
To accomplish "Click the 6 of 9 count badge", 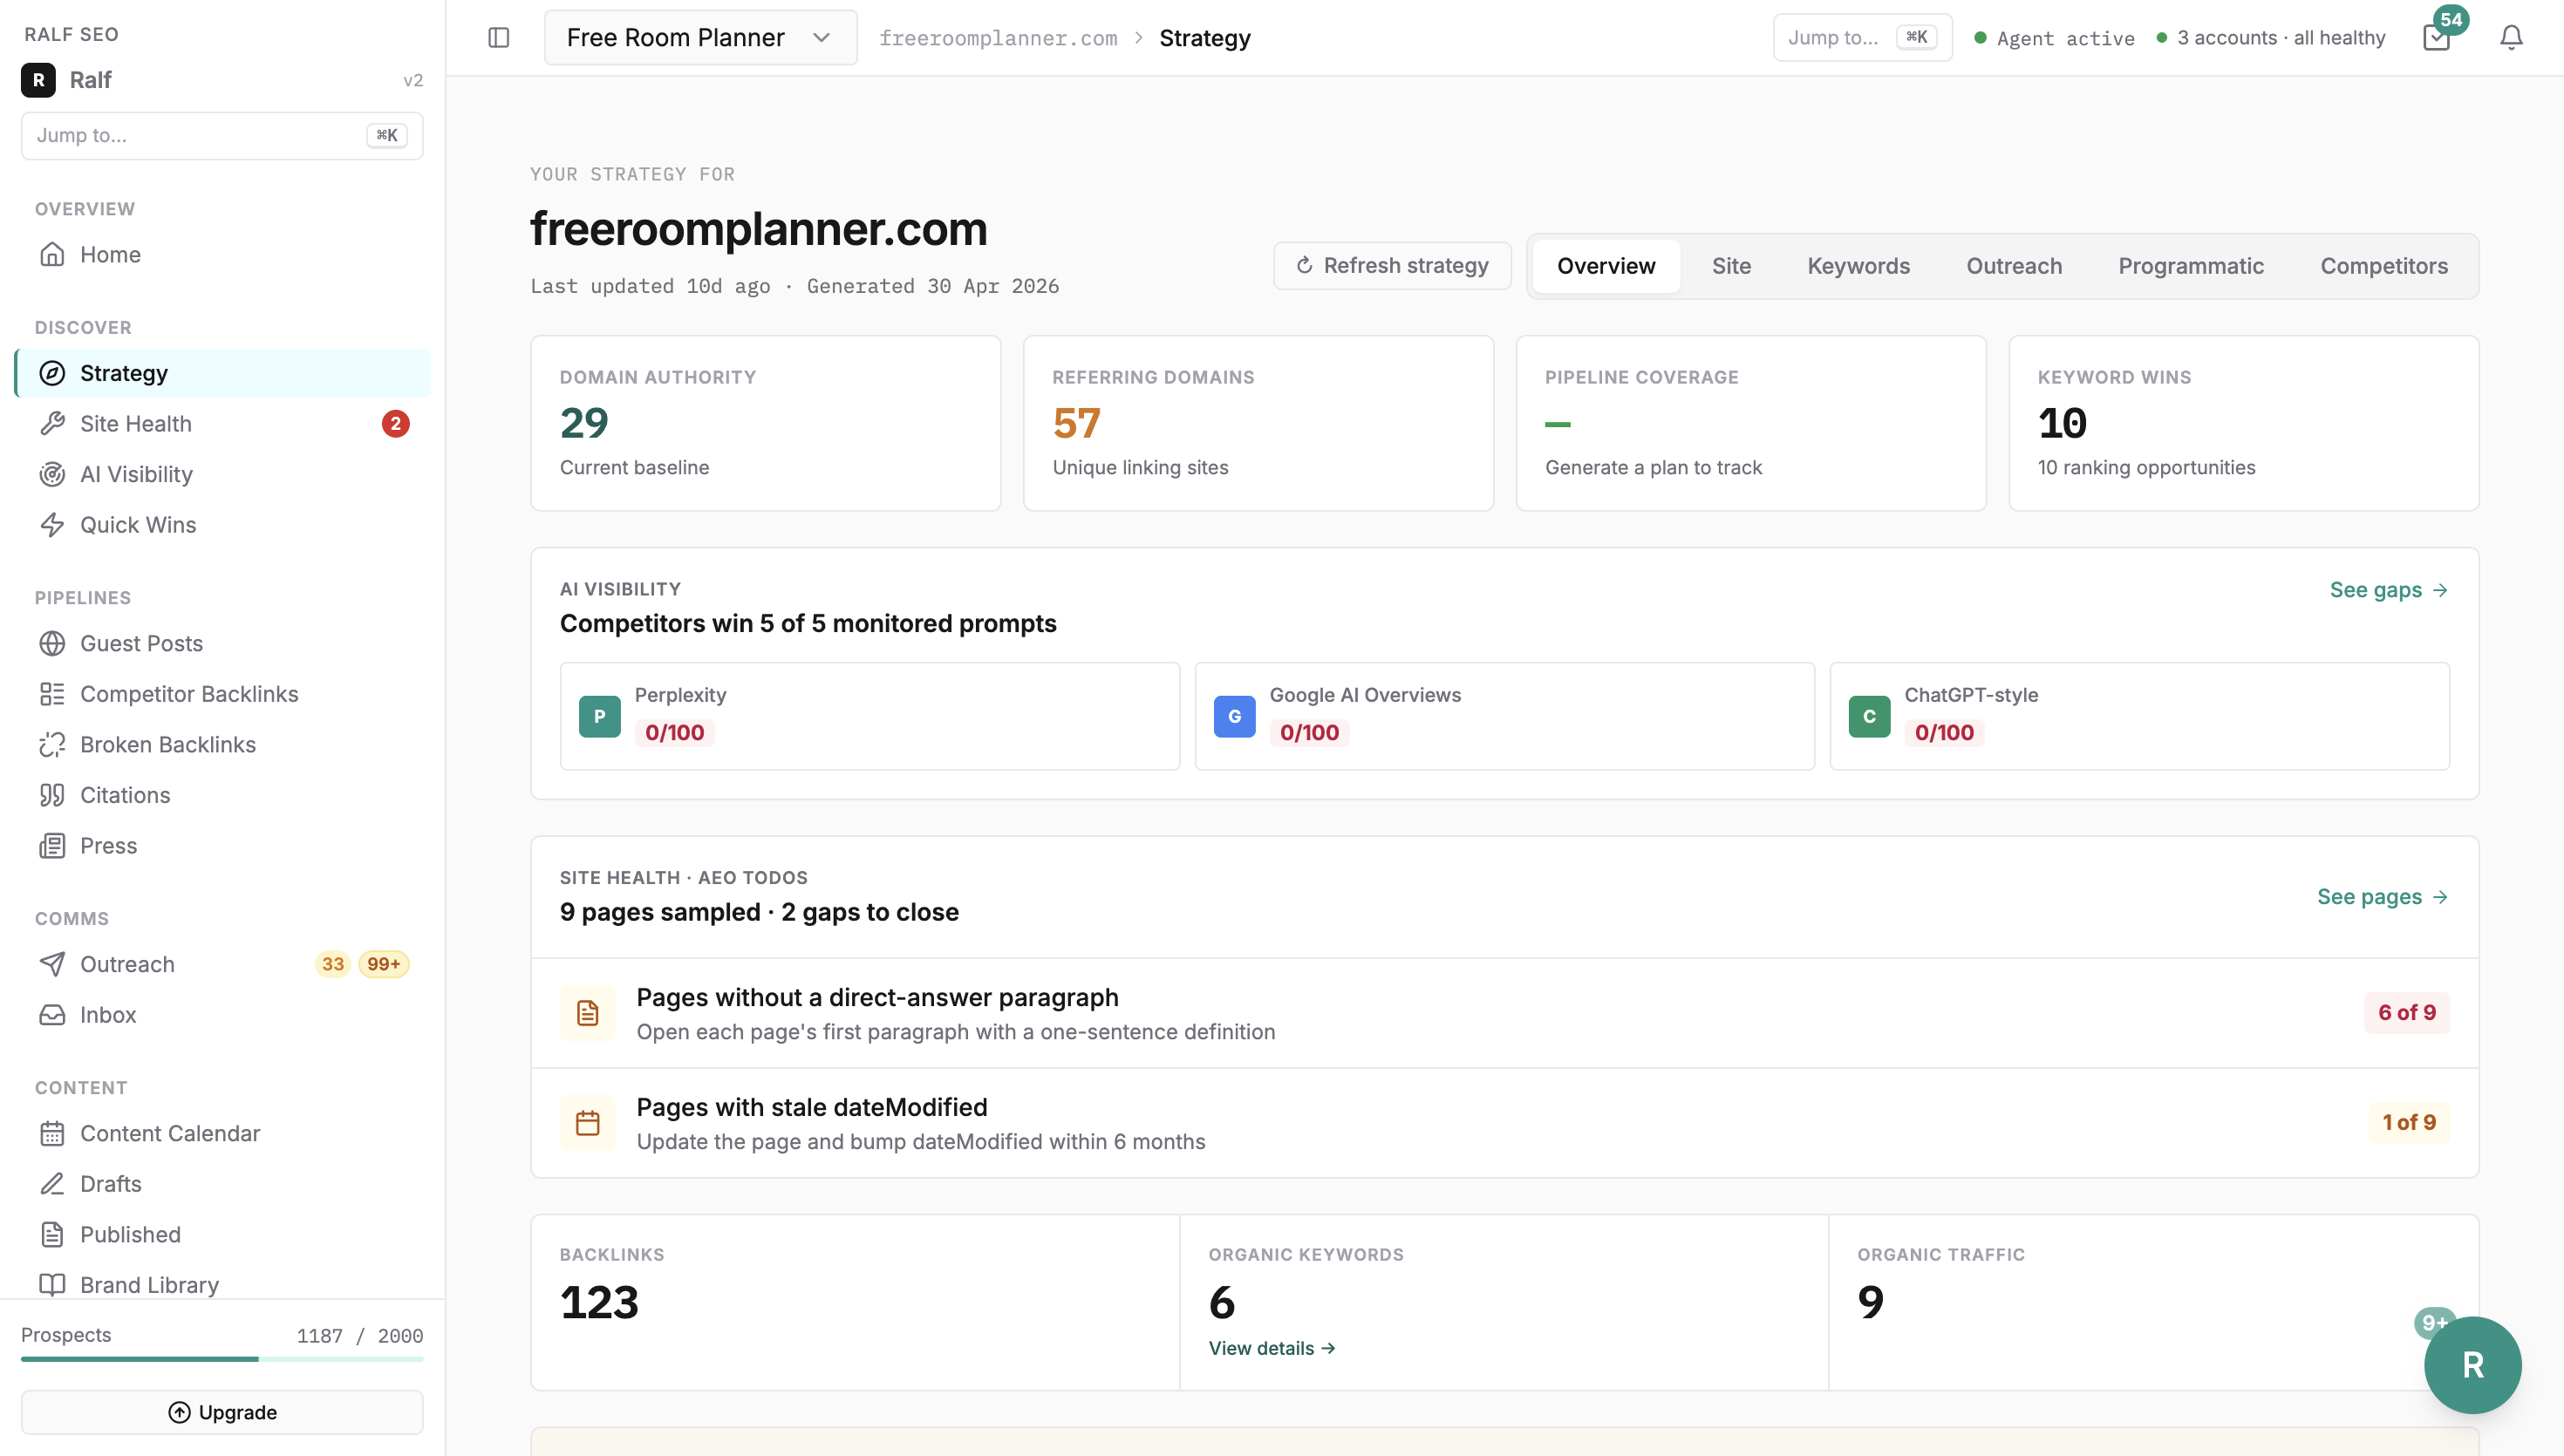I will 2406,1013.
